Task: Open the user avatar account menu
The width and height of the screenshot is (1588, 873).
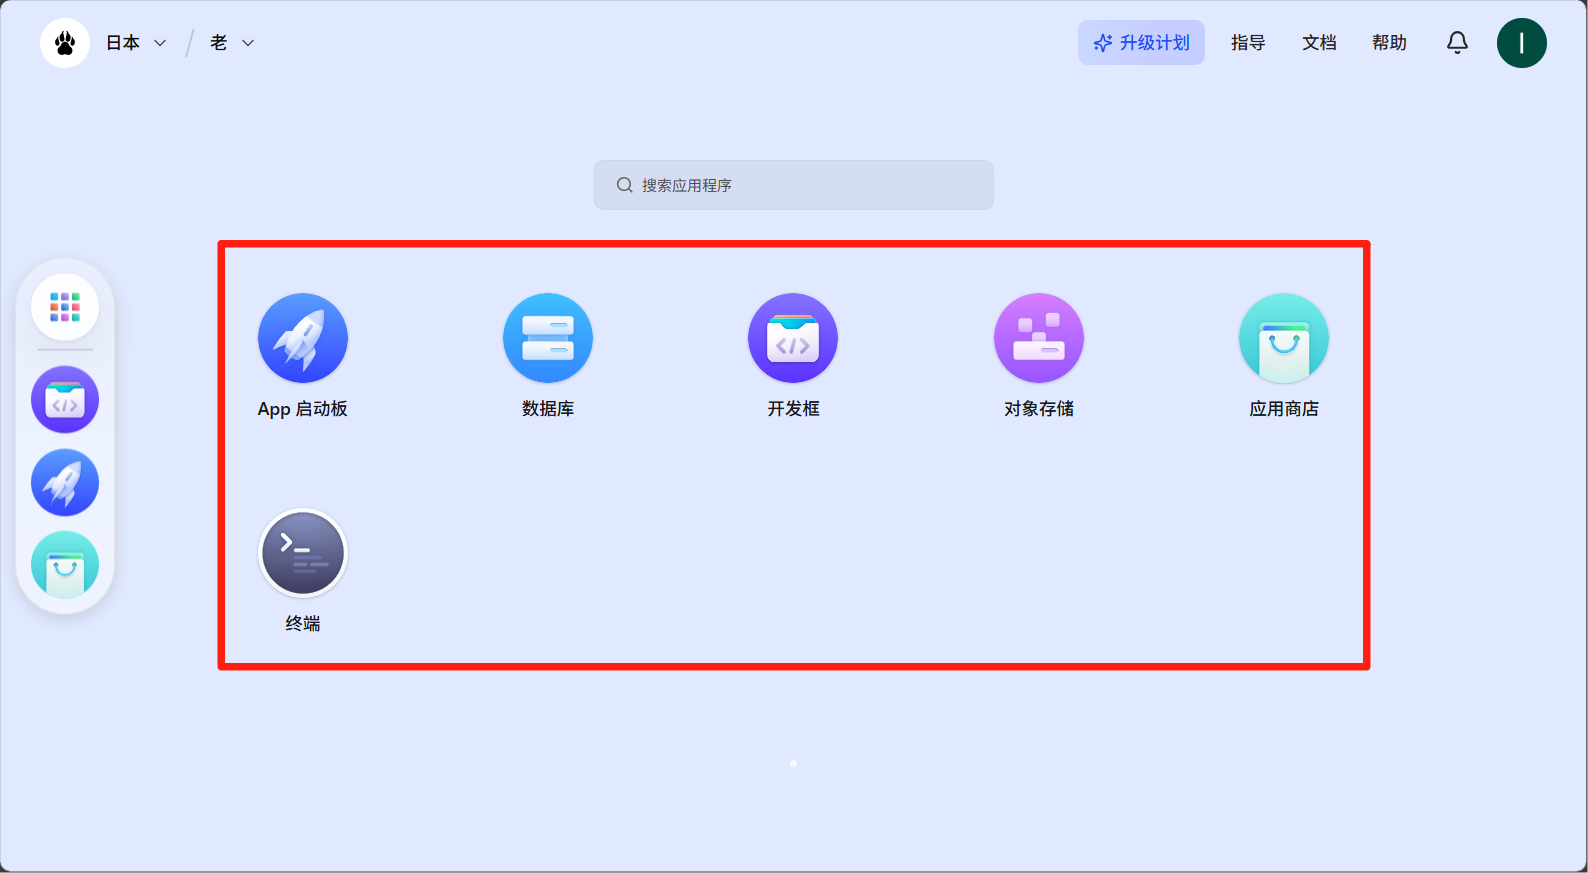Action: coord(1521,43)
